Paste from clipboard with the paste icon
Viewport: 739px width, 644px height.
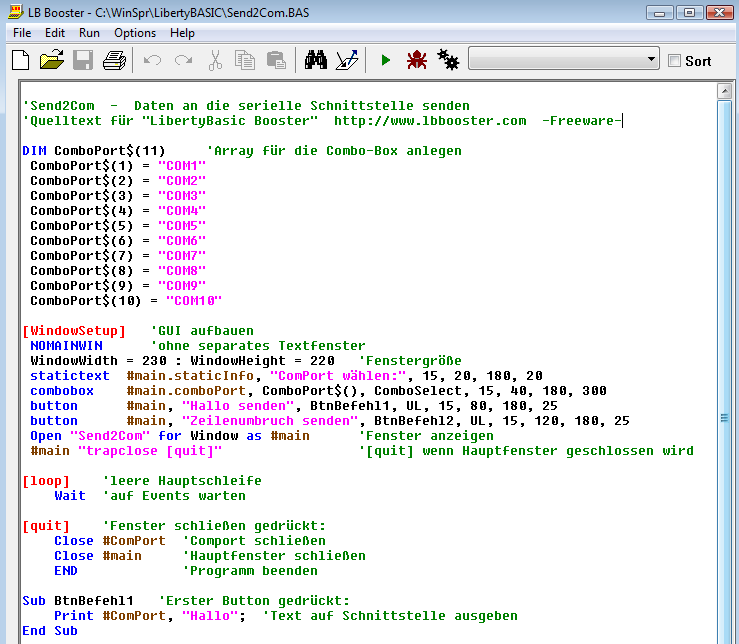pos(276,60)
